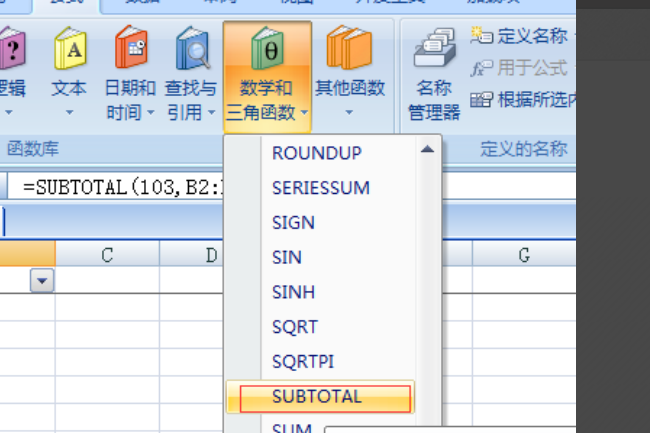Pick SERIESSUM from the dropdown list

tap(321, 188)
